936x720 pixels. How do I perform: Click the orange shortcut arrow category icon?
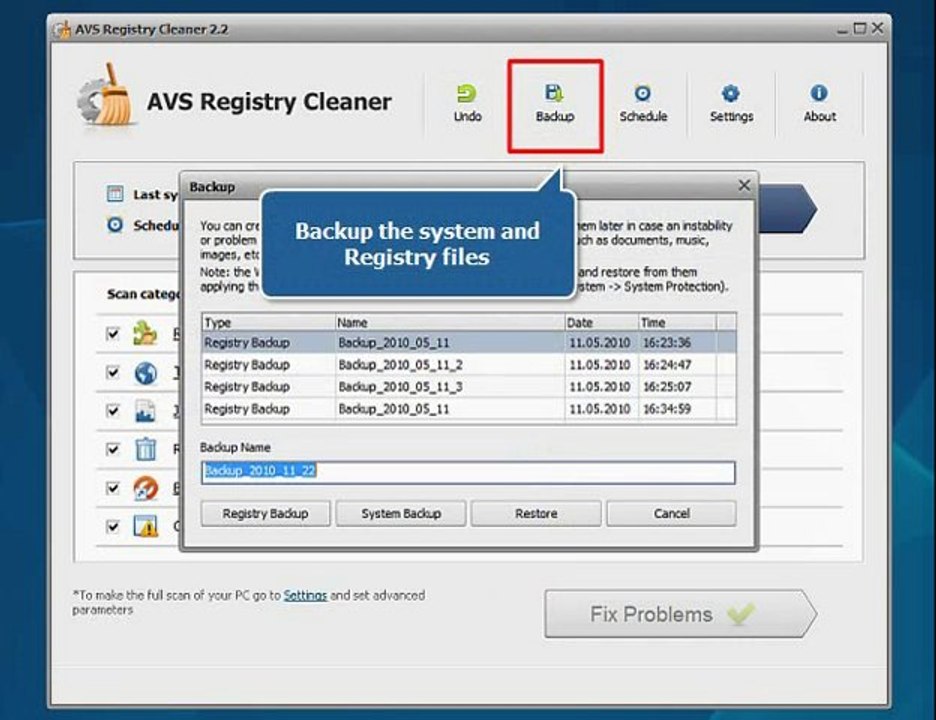point(145,488)
